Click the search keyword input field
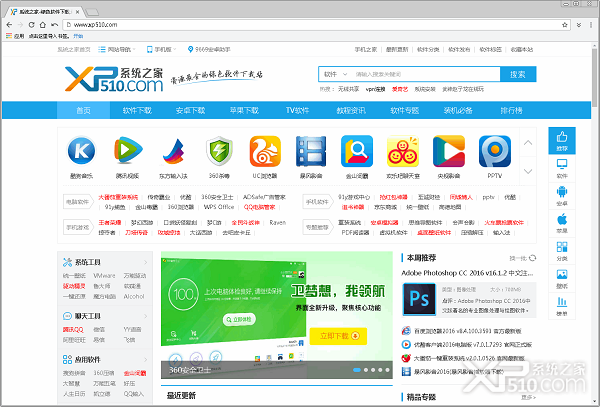Image resolution: width=600 pixels, height=407 pixels. pyautogui.click(x=426, y=74)
